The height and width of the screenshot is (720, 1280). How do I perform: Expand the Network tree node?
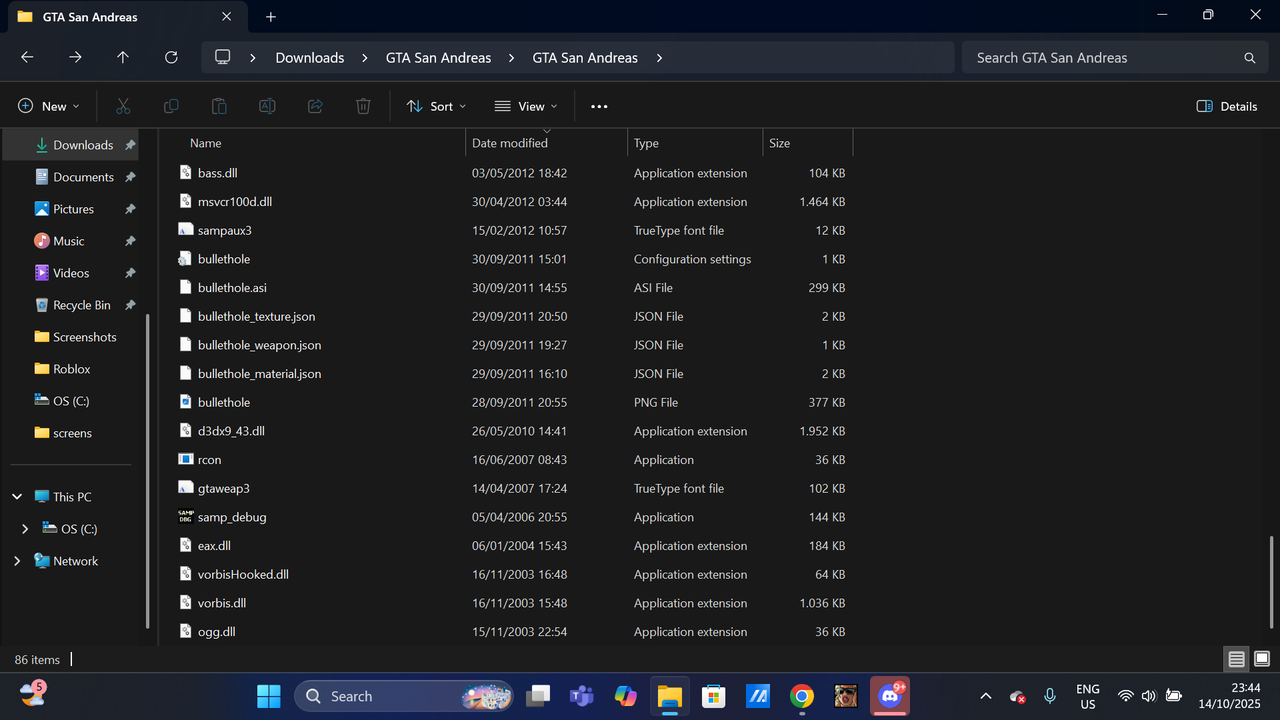17,561
